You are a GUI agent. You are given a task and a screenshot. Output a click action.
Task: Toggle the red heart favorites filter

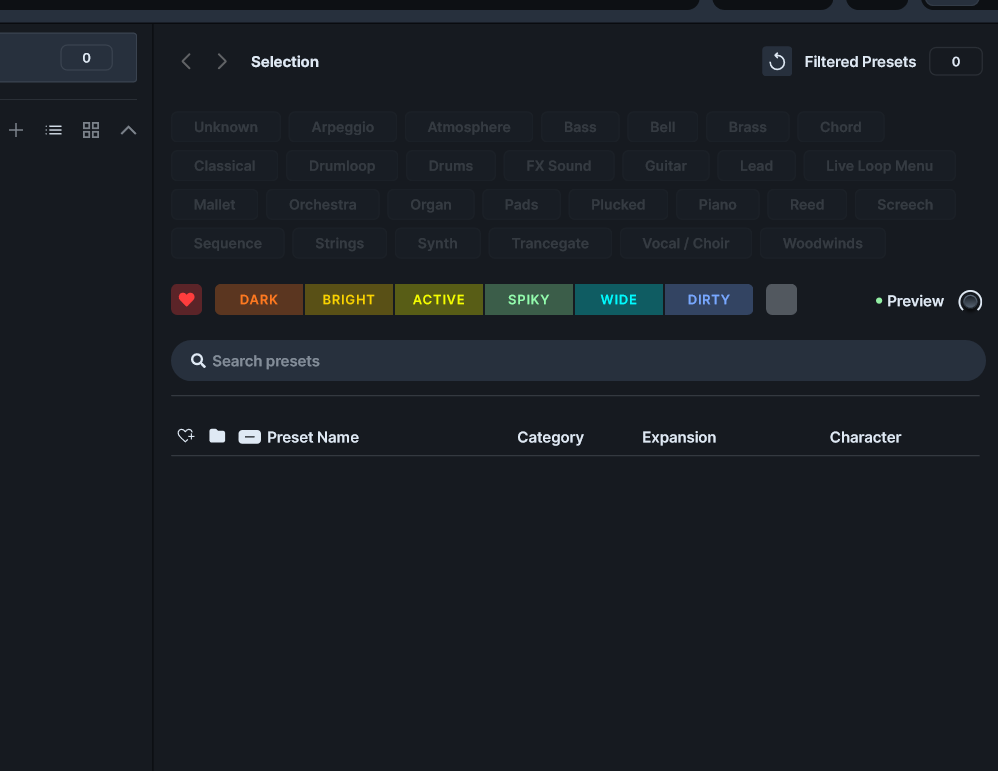(x=186, y=300)
